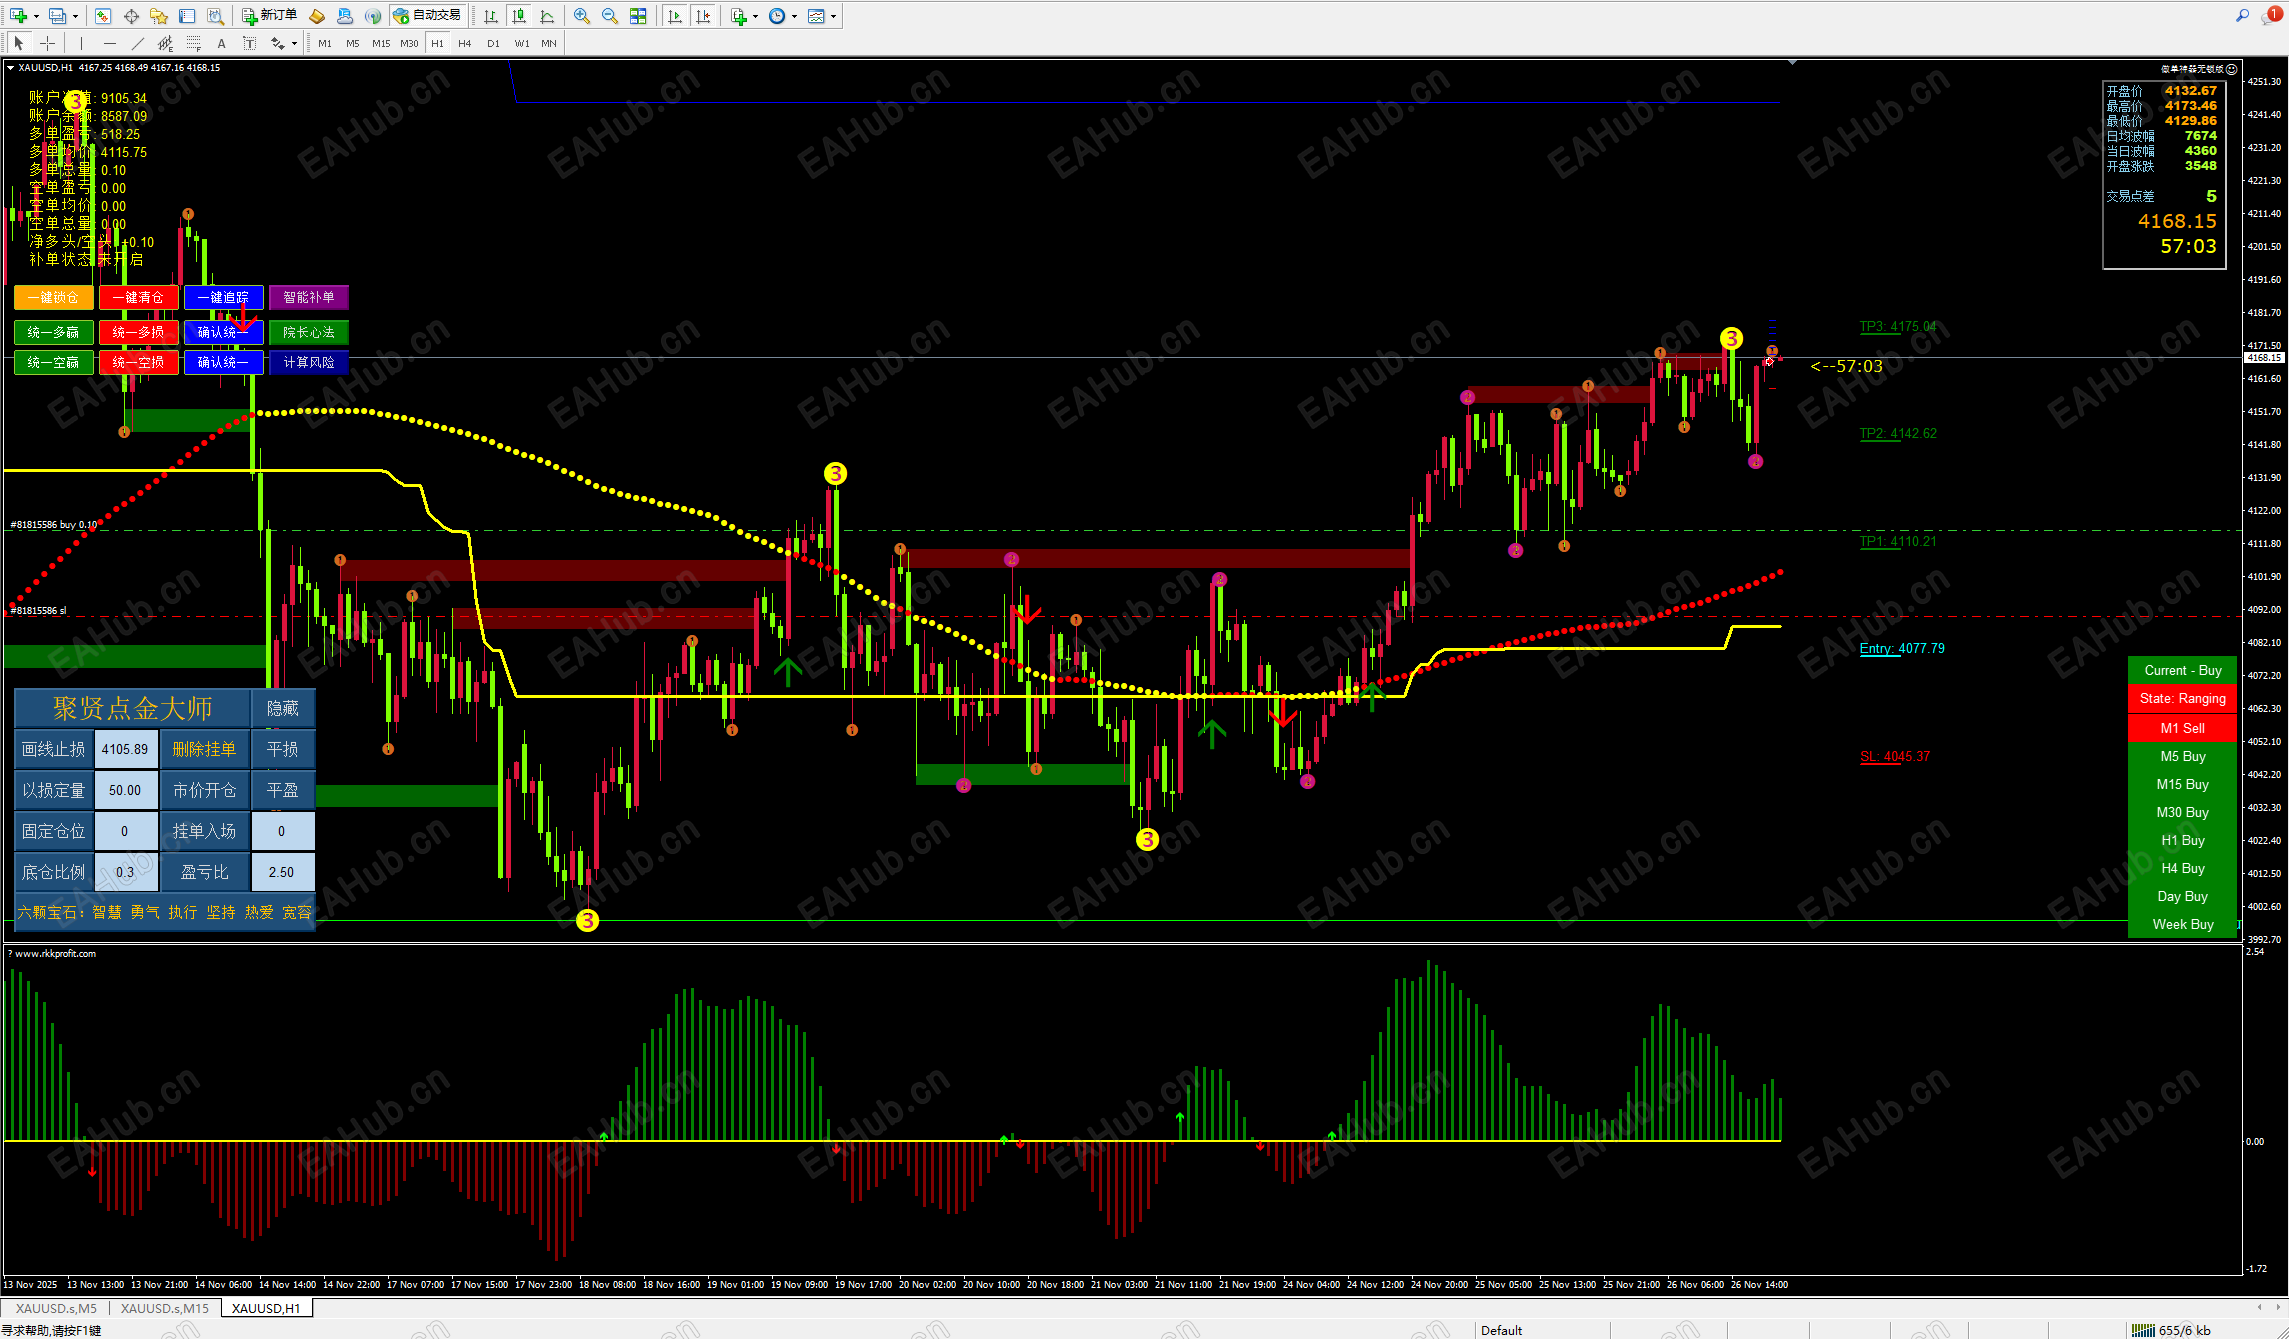Click the 一键清仓 red button
The image size is (2289, 1339).
pyautogui.click(x=138, y=297)
